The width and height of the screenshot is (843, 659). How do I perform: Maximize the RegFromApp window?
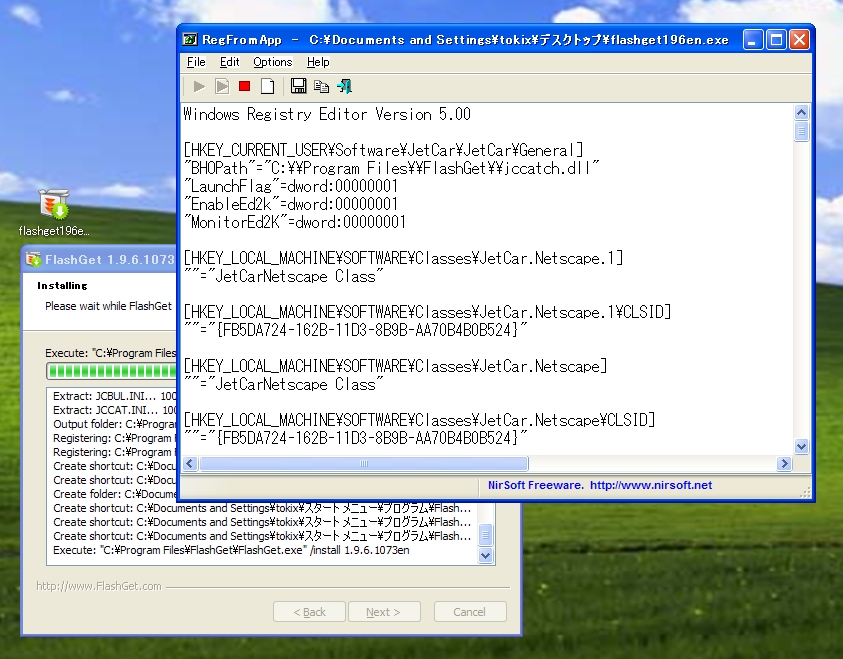point(776,40)
